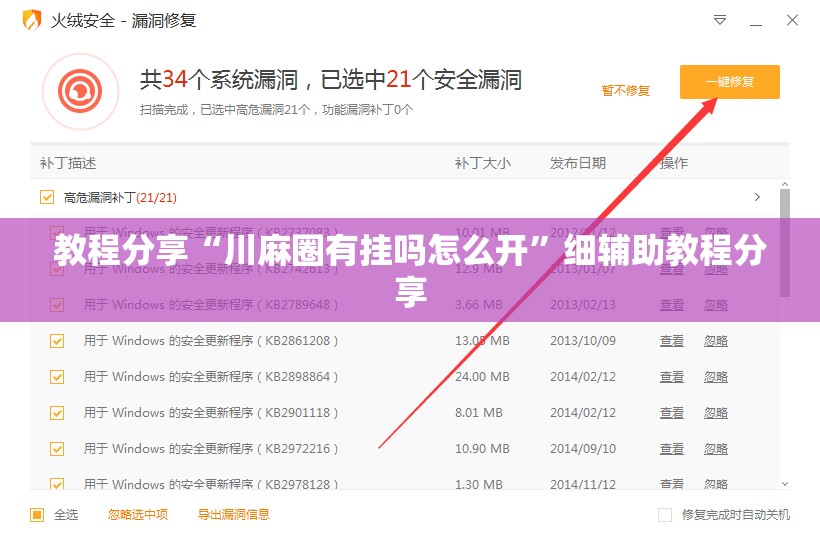The width and height of the screenshot is (820, 540).
Task: Select the KB2861208 security update row text
Action: pyautogui.click(x=211, y=341)
